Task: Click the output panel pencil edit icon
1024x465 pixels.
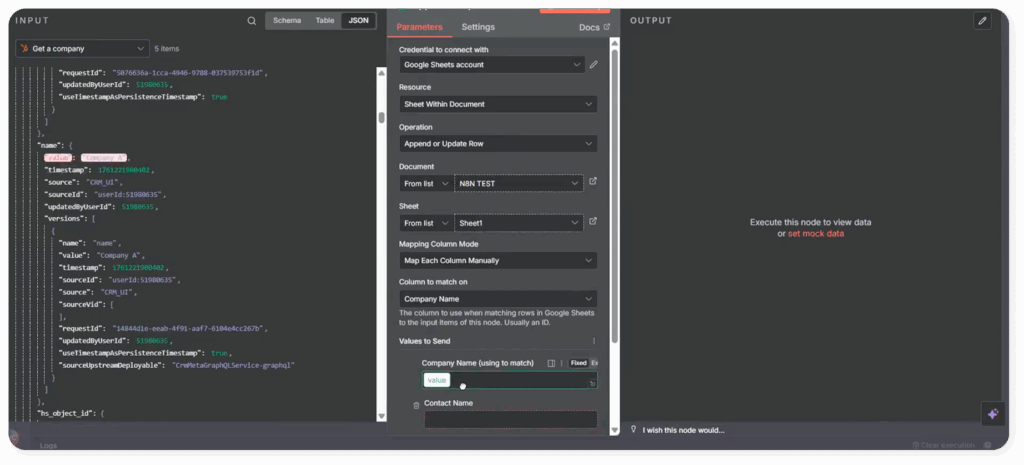Action: tap(982, 21)
